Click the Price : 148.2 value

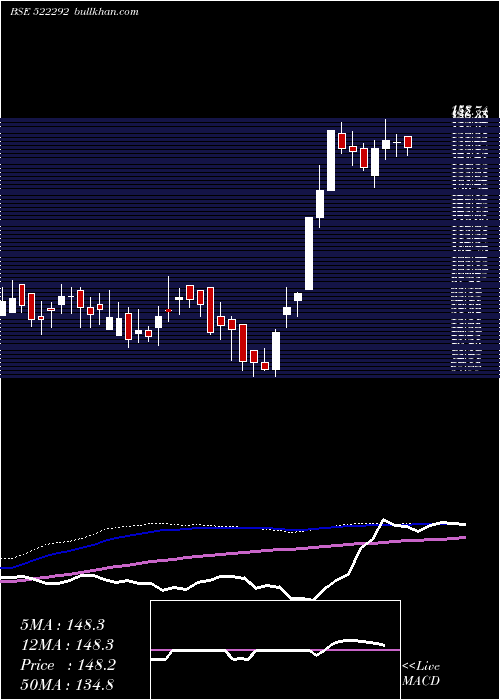(68, 665)
